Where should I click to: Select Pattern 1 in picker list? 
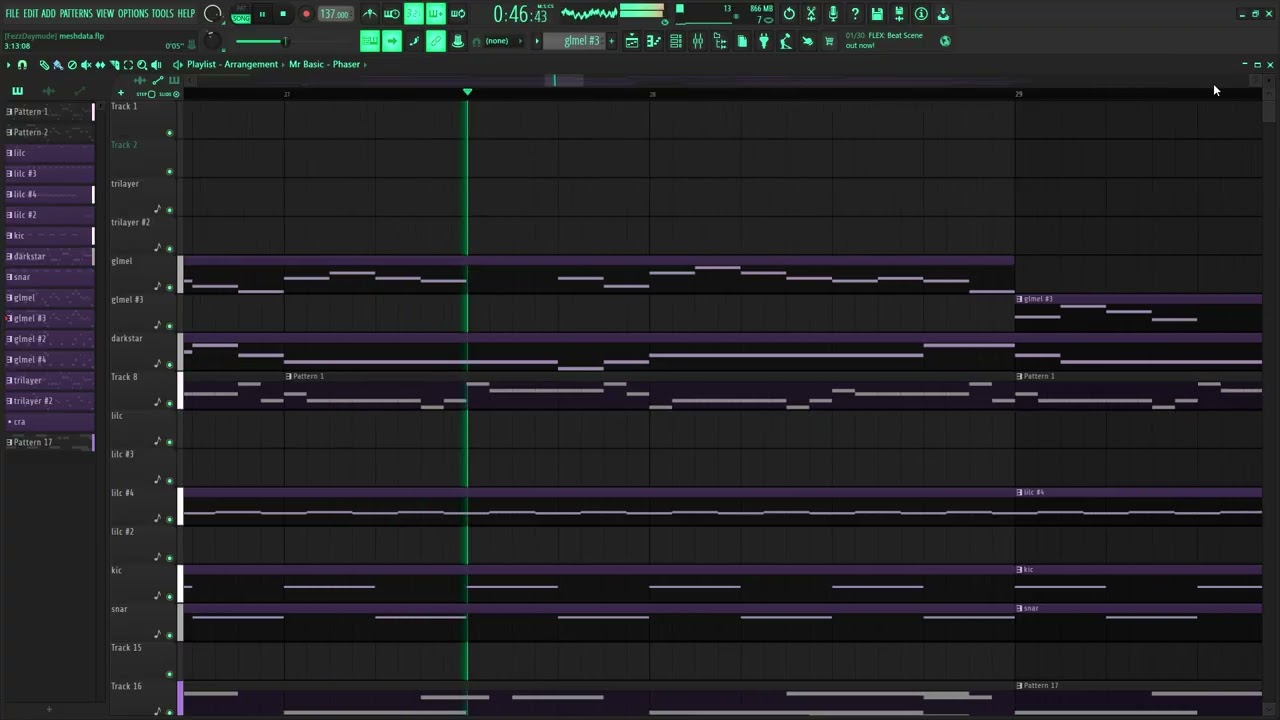click(x=49, y=111)
